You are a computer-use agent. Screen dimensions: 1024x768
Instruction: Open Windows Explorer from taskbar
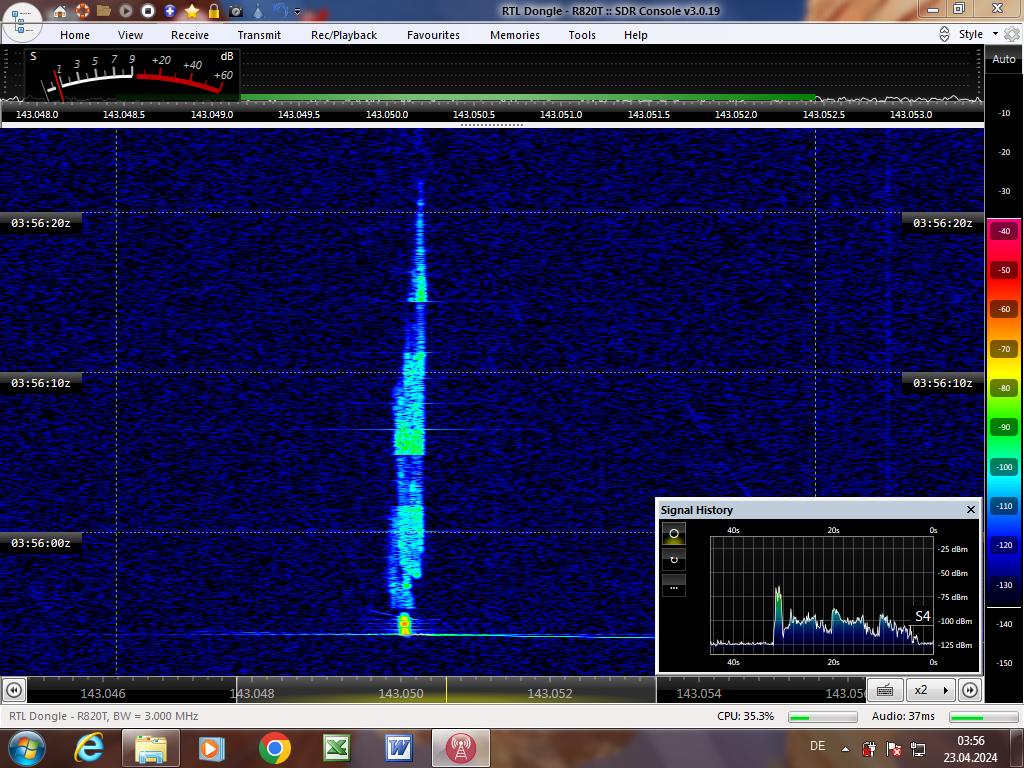coord(151,748)
